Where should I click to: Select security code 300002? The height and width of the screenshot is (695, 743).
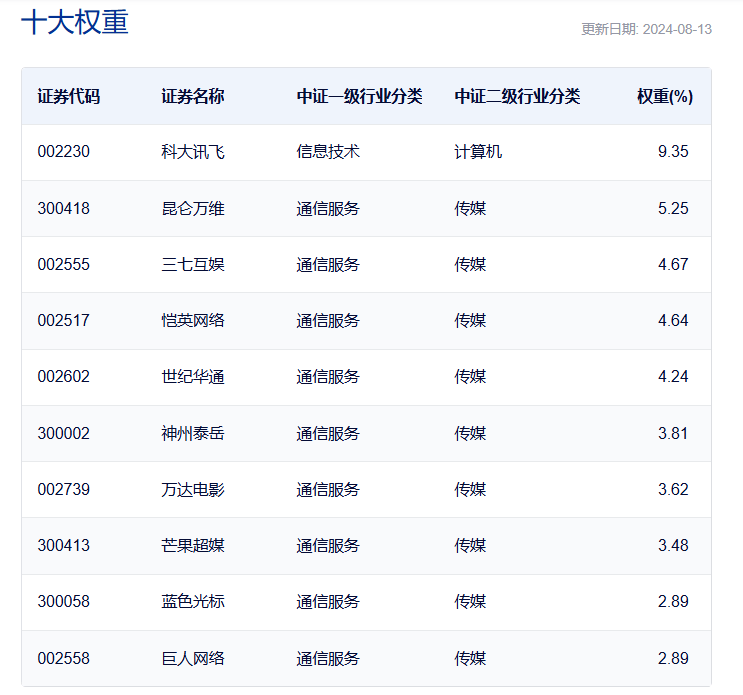click(x=63, y=433)
